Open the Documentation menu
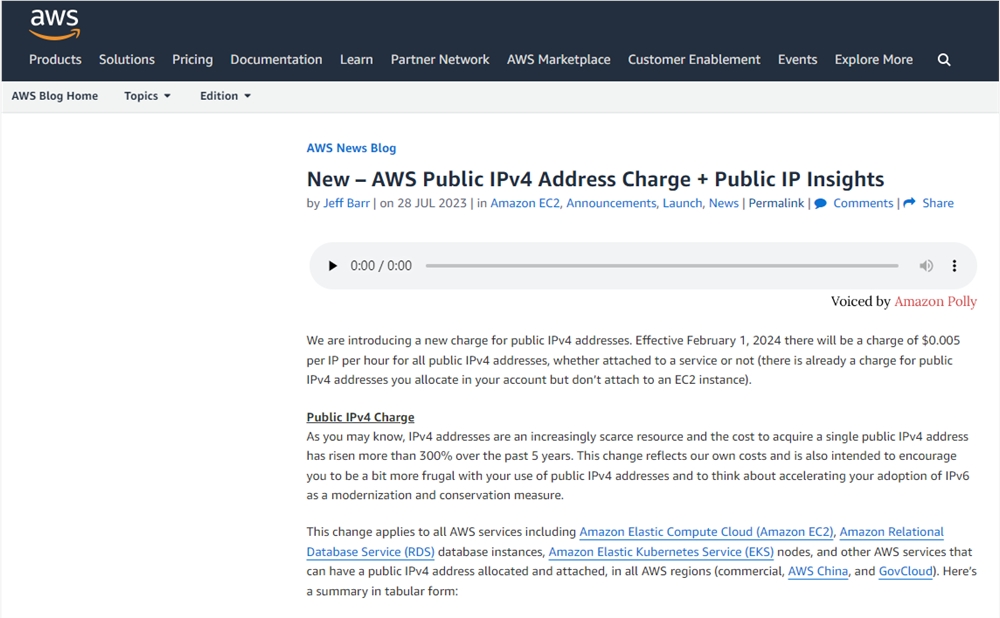1000x618 pixels. pos(276,59)
